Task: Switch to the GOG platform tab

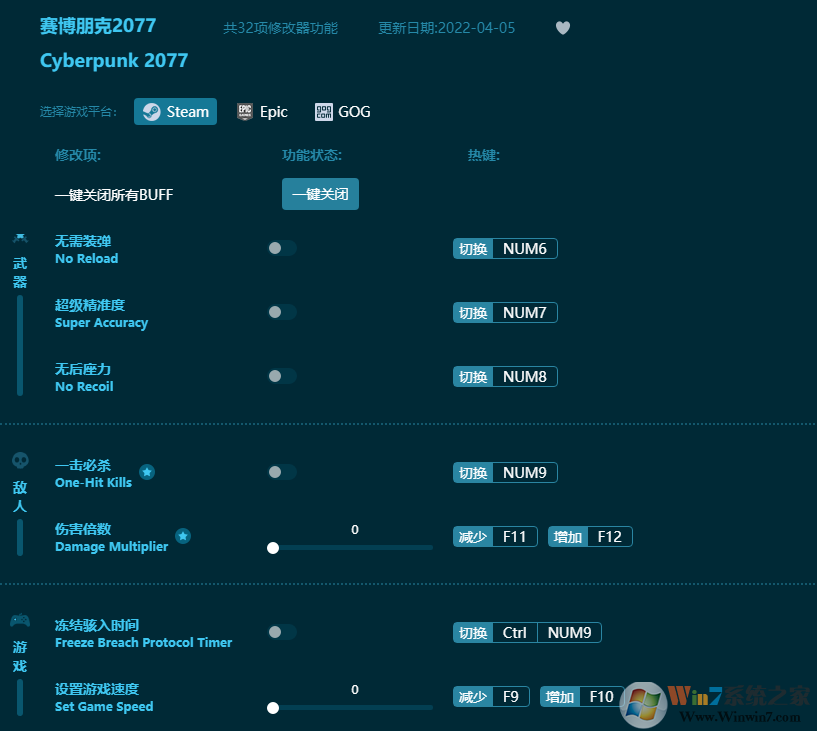Action: 343,111
